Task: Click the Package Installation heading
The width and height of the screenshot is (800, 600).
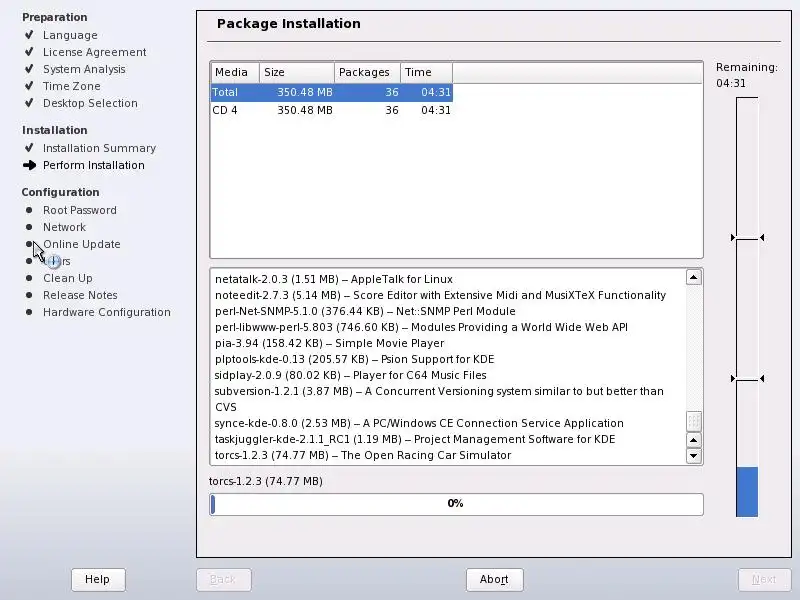Action: coord(289,23)
